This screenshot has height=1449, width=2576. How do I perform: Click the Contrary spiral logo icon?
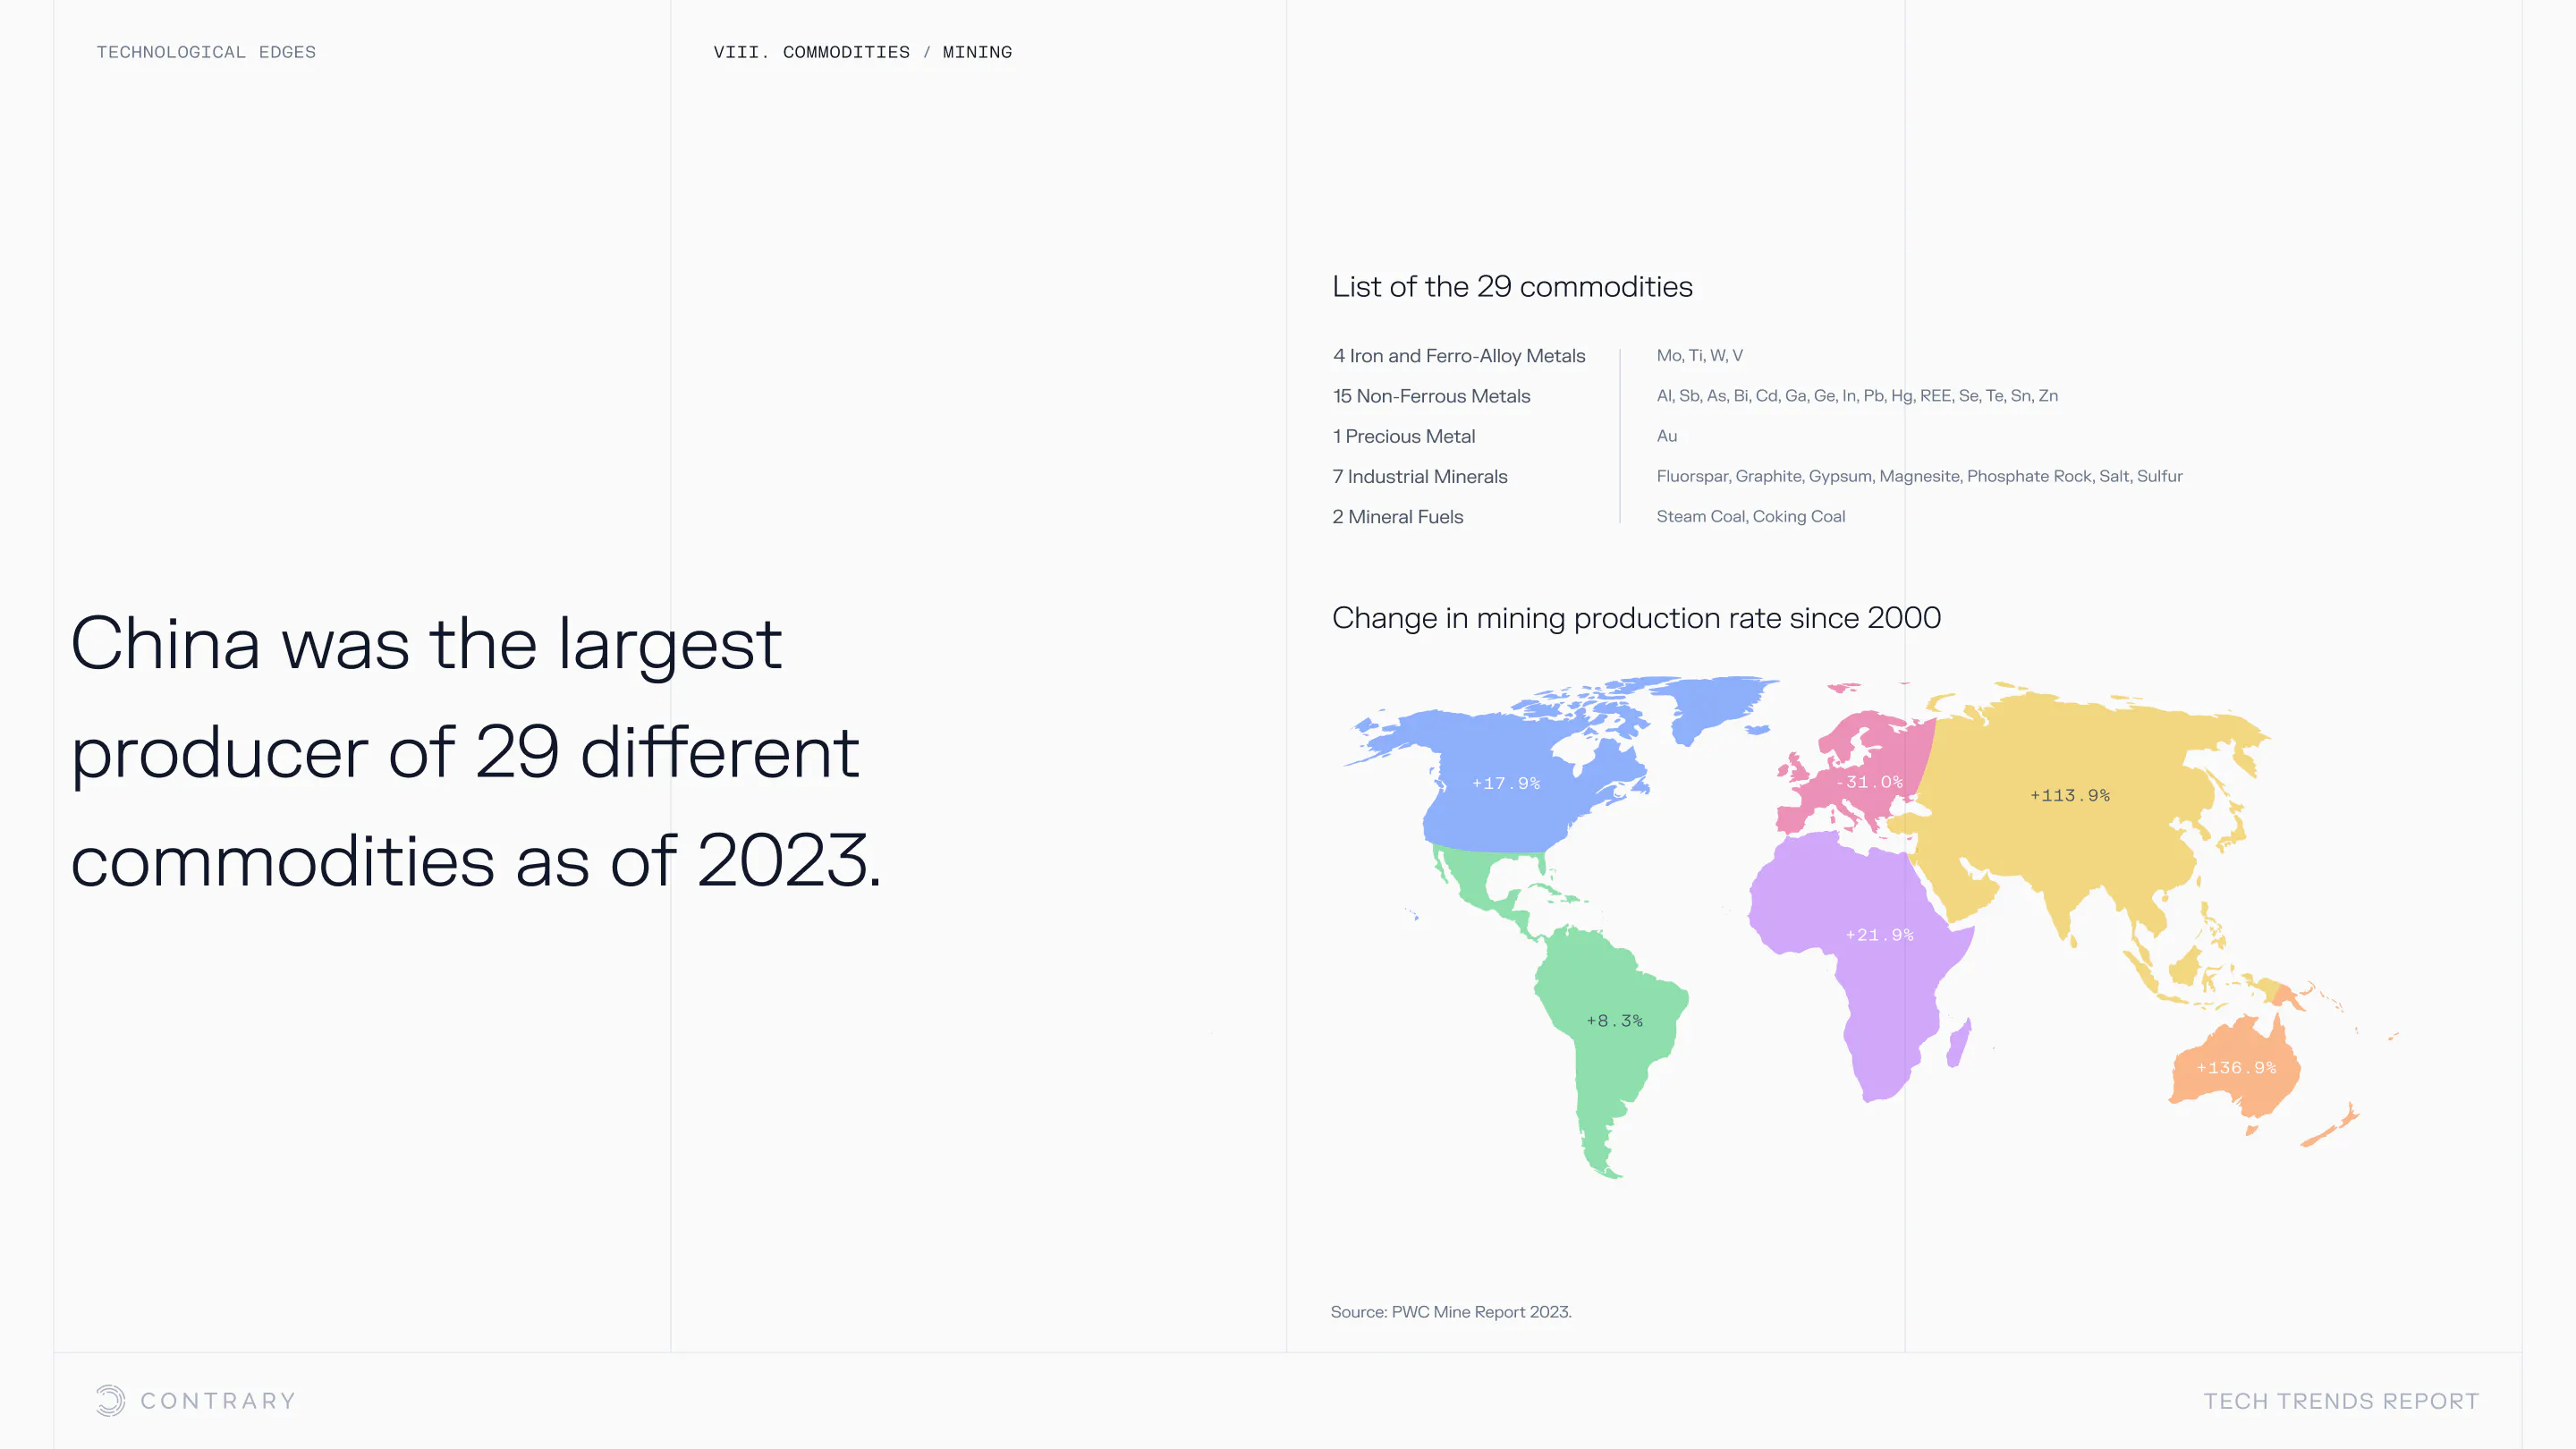[x=110, y=1400]
